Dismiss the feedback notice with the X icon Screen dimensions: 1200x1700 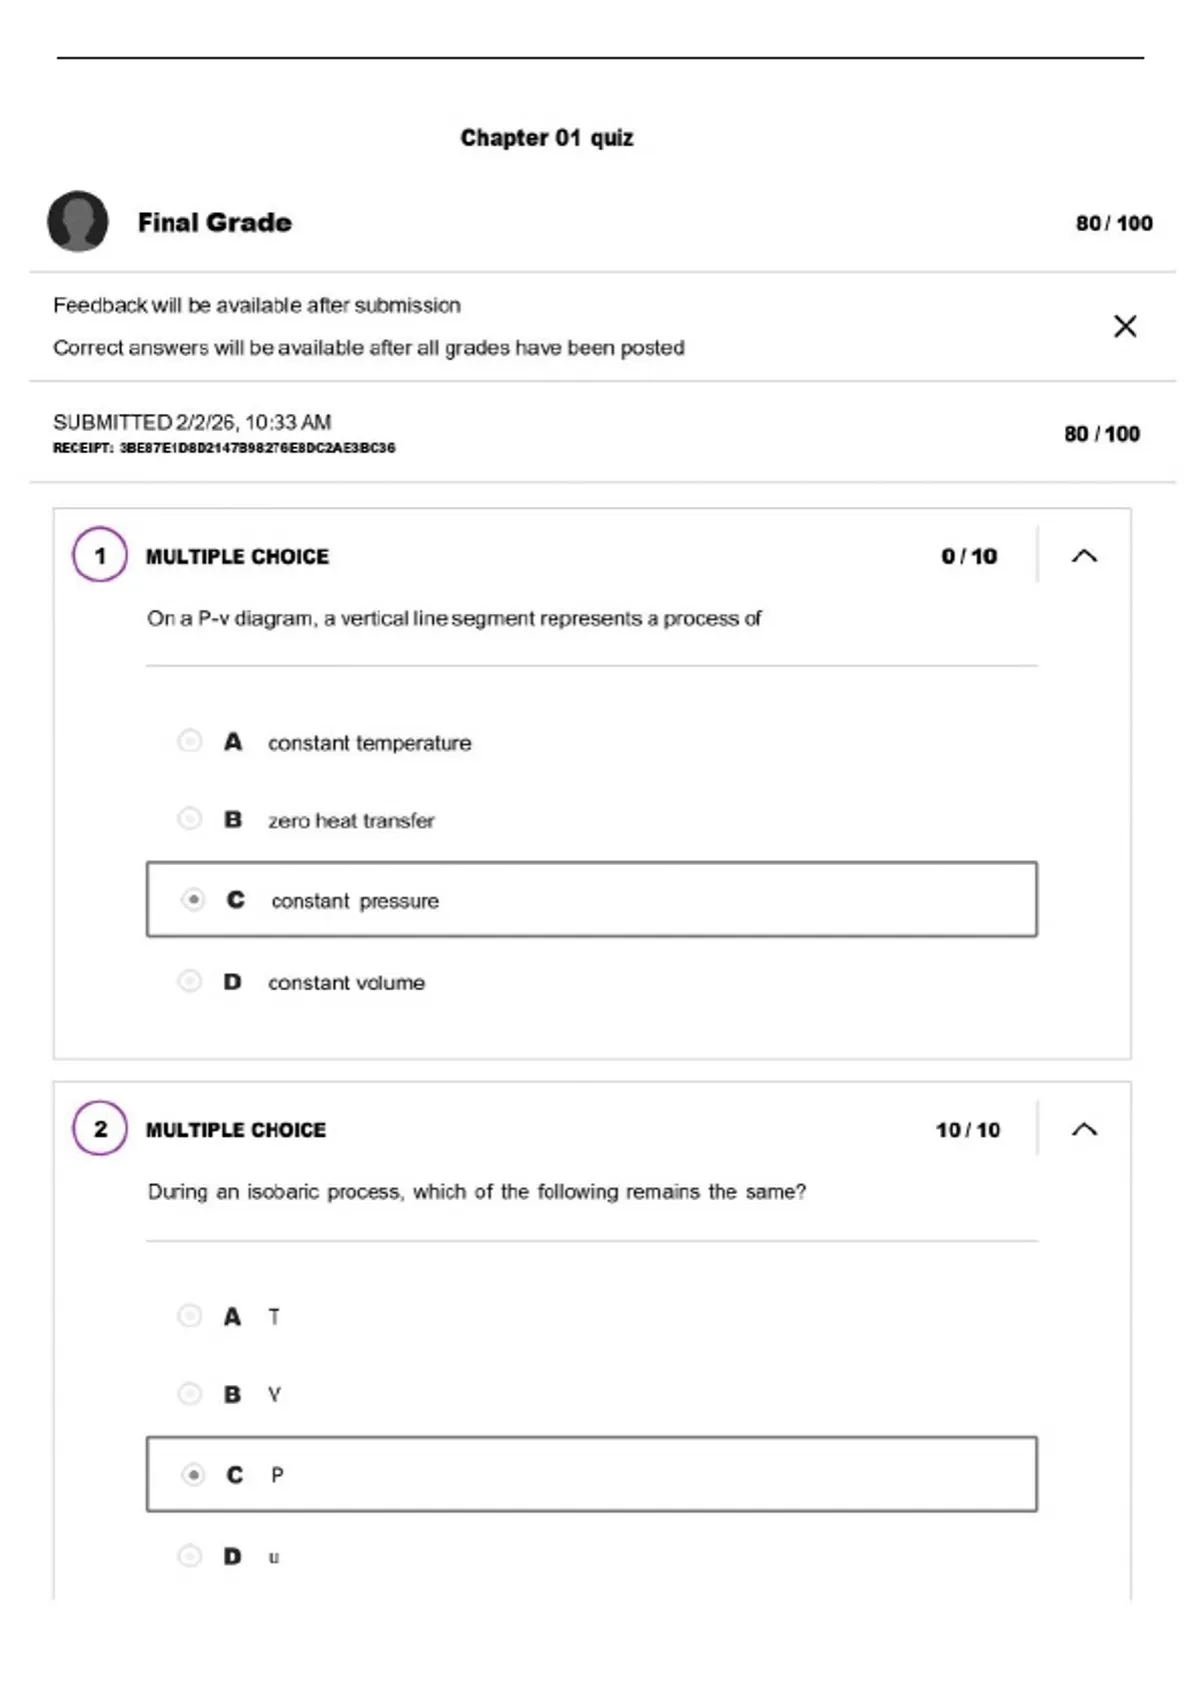point(1125,326)
